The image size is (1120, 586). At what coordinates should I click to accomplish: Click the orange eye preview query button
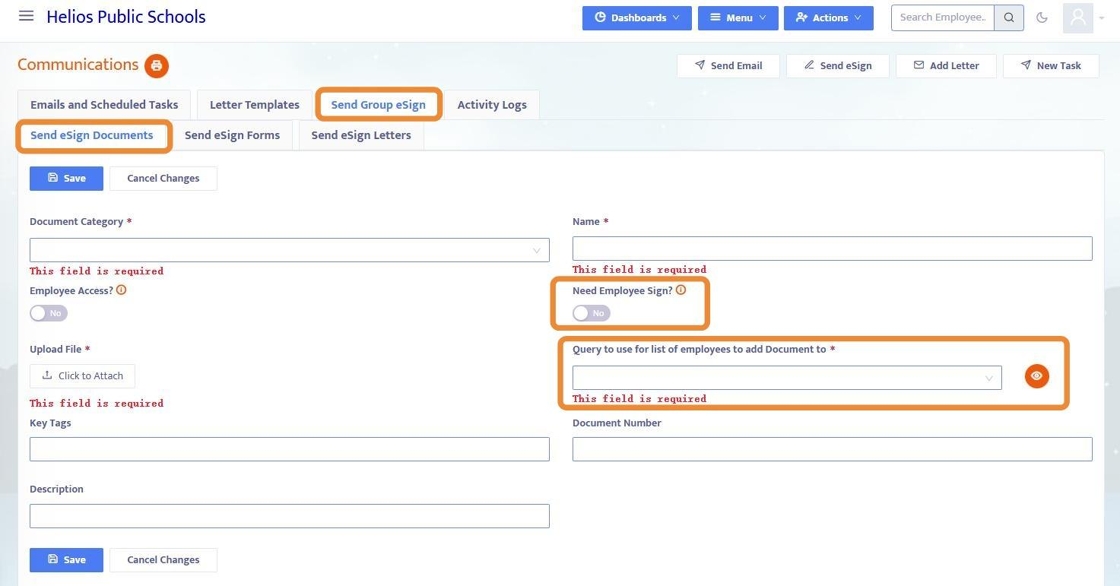coord(1037,376)
